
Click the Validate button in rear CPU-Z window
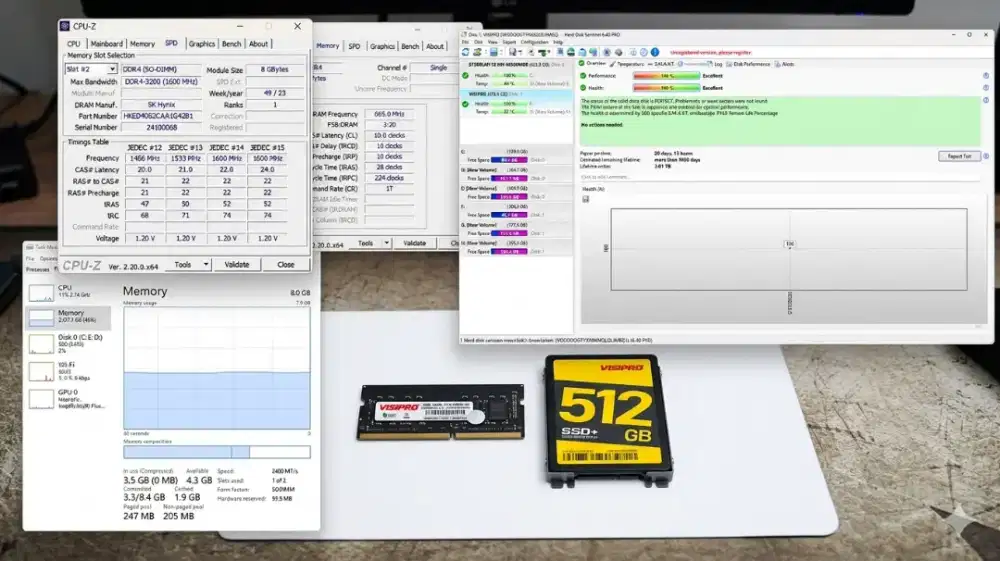tap(415, 243)
